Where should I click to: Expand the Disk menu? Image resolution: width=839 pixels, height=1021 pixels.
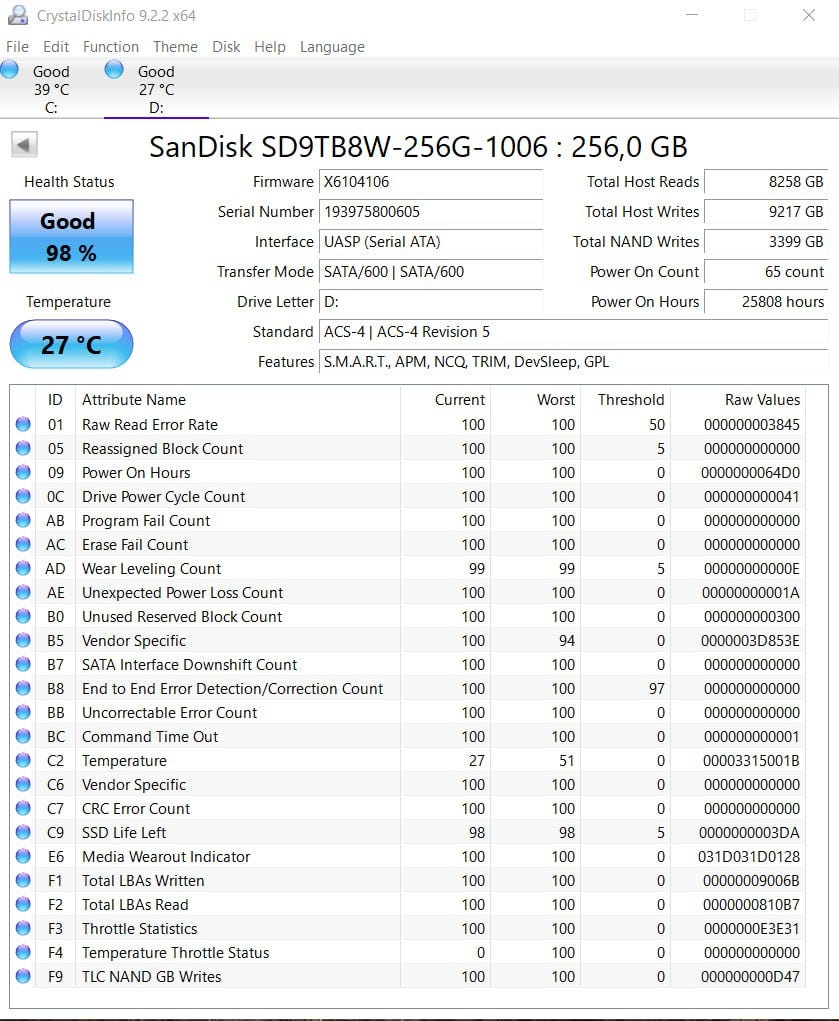[x=226, y=47]
